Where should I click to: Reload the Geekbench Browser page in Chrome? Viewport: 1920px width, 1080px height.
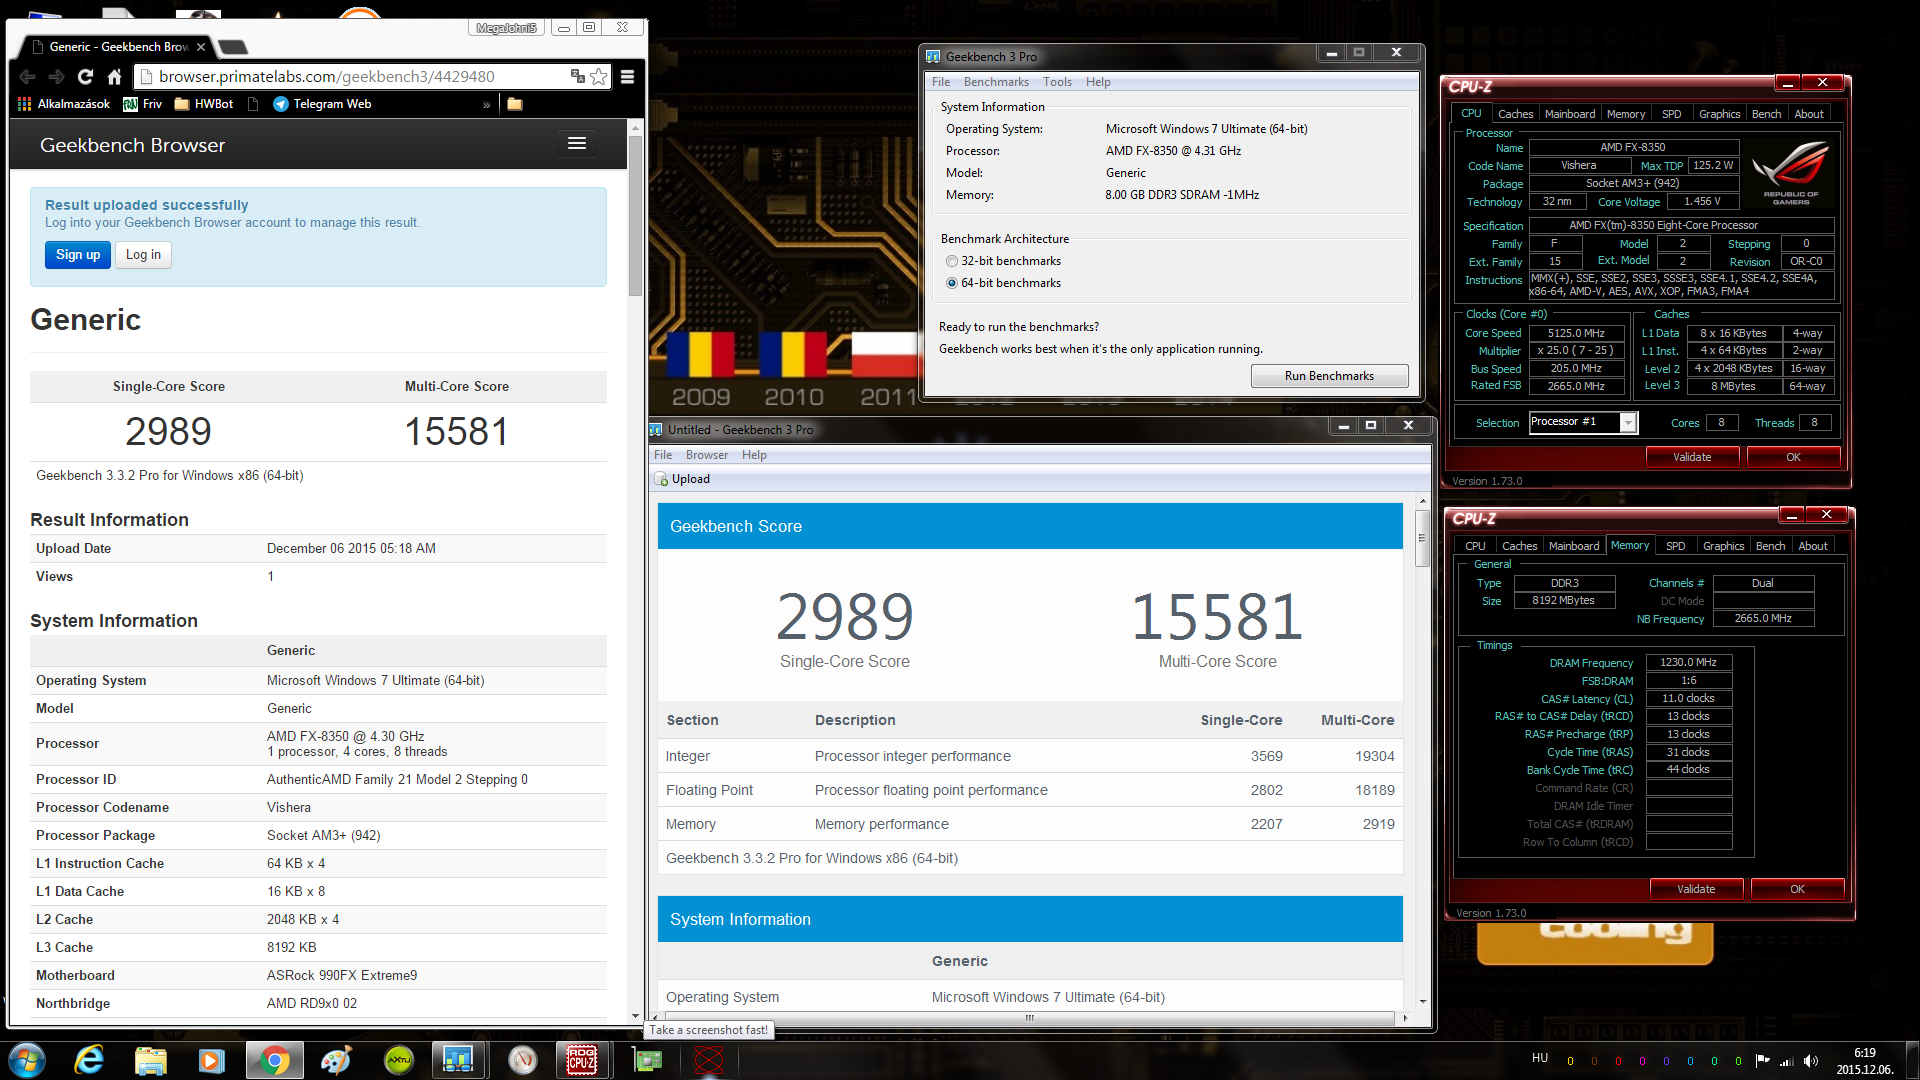click(x=85, y=77)
